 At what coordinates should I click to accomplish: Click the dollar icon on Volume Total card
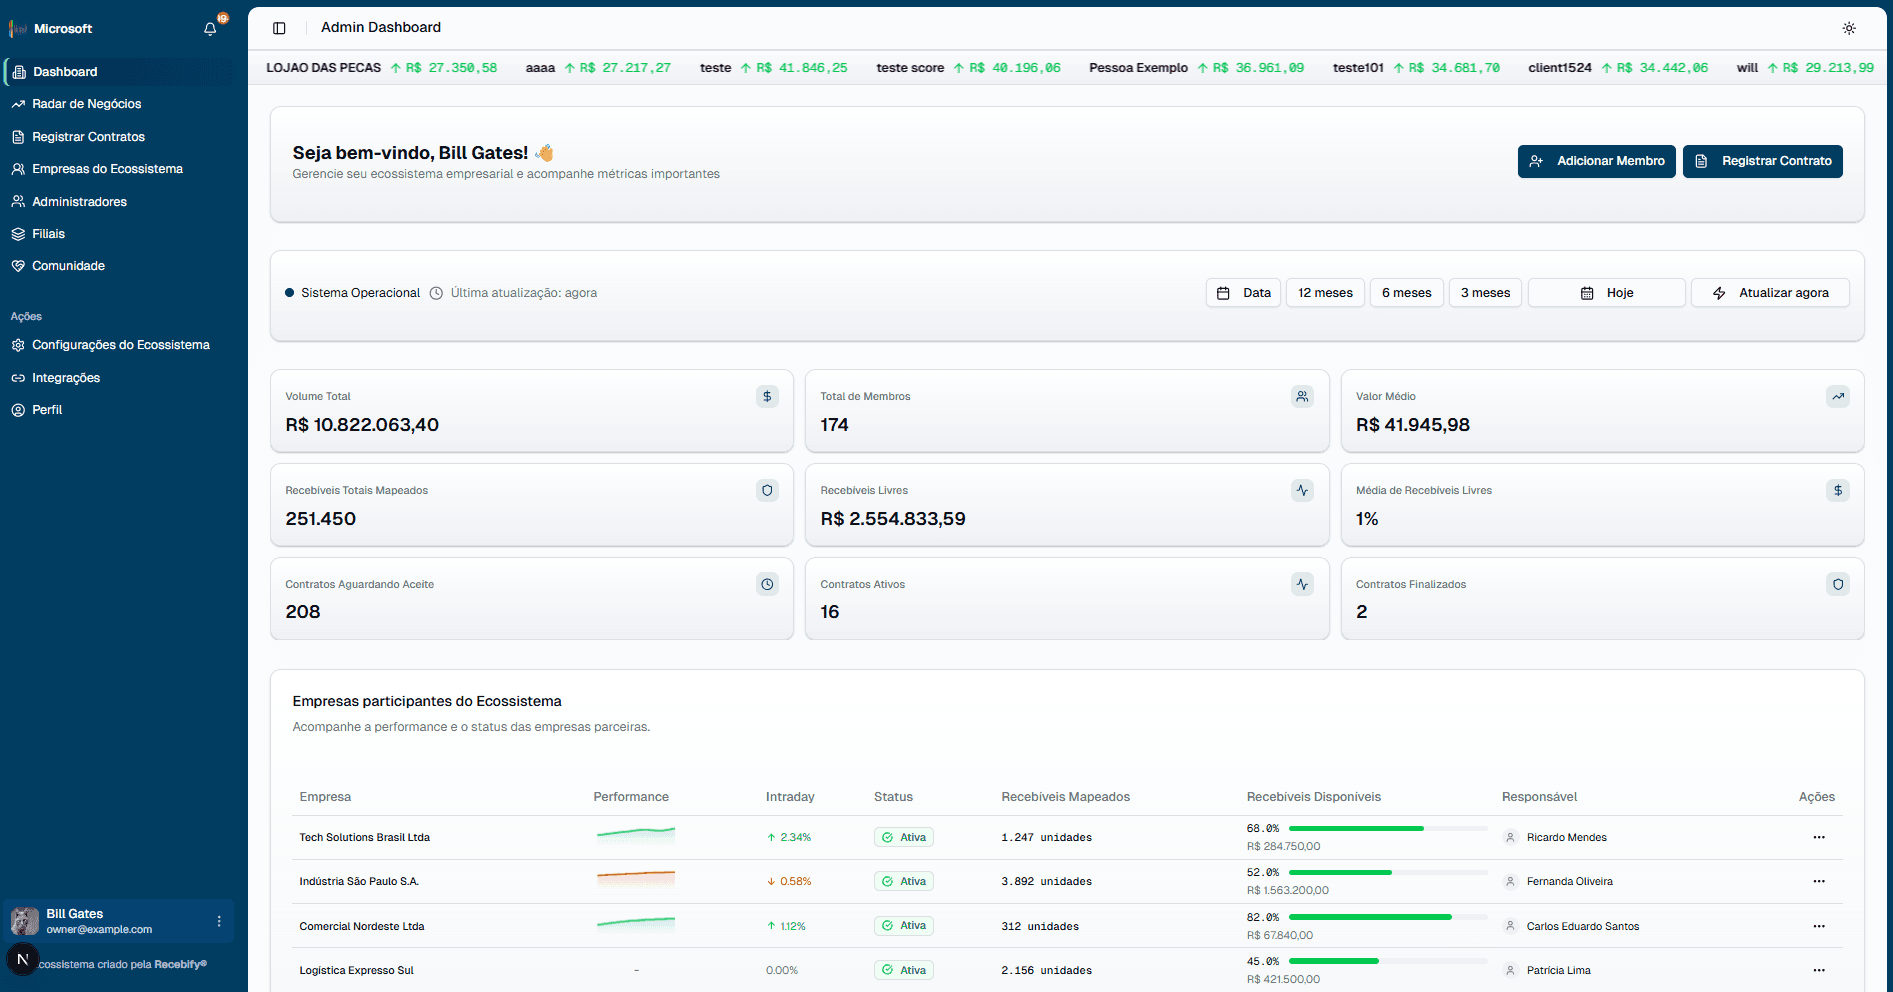[x=767, y=396]
